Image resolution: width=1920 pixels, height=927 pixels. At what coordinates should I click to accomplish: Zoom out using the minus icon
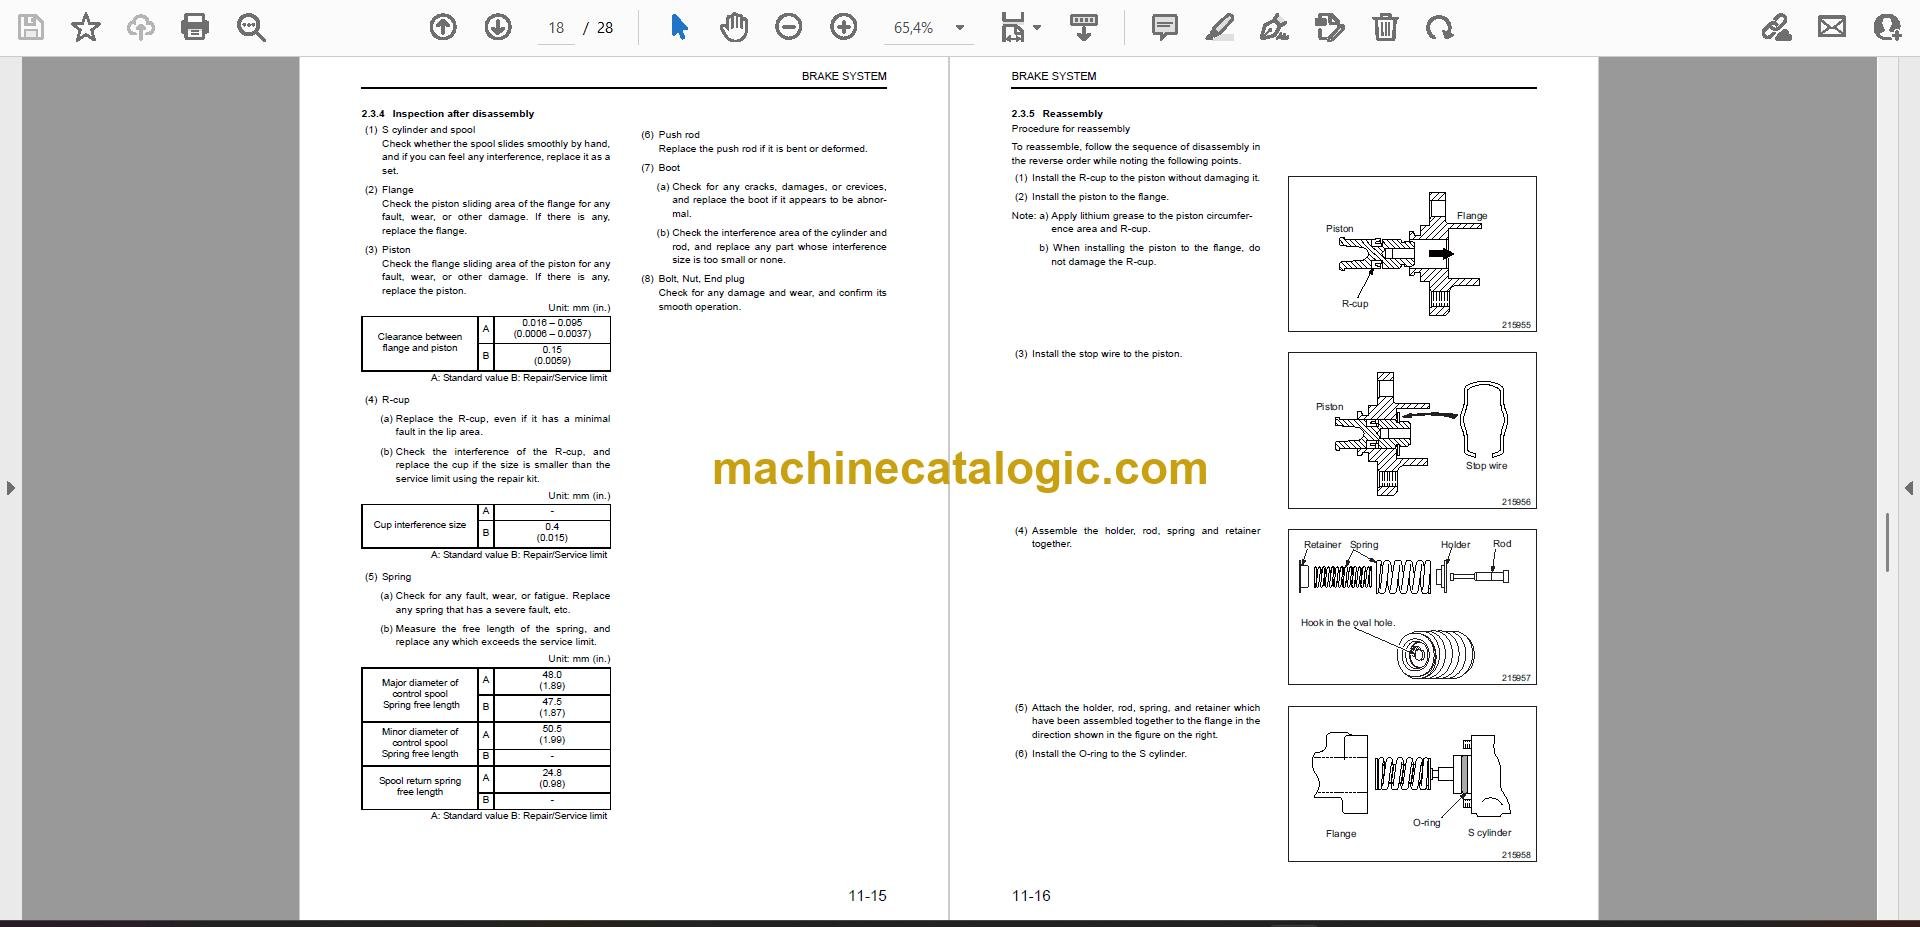(x=789, y=28)
